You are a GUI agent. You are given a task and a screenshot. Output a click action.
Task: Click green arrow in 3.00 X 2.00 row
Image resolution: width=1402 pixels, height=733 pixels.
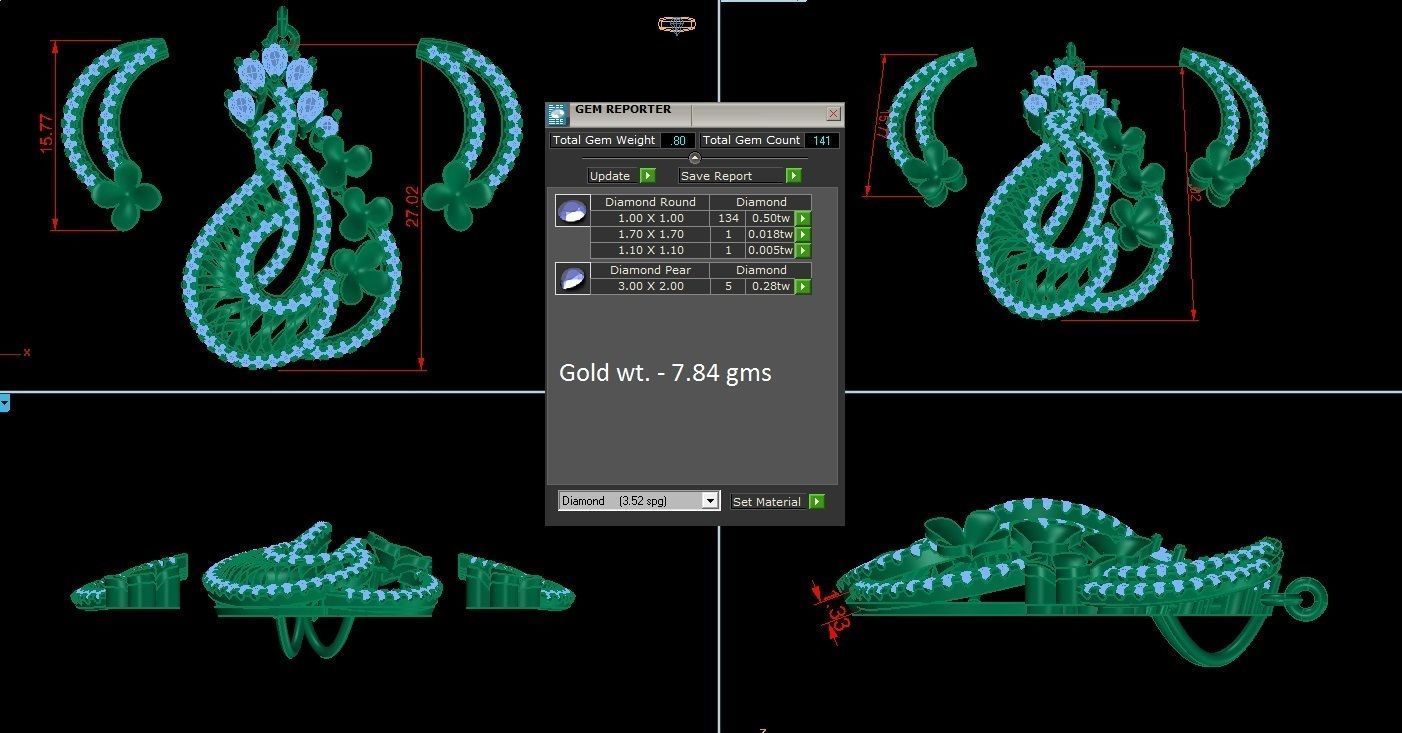tap(803, 286)
